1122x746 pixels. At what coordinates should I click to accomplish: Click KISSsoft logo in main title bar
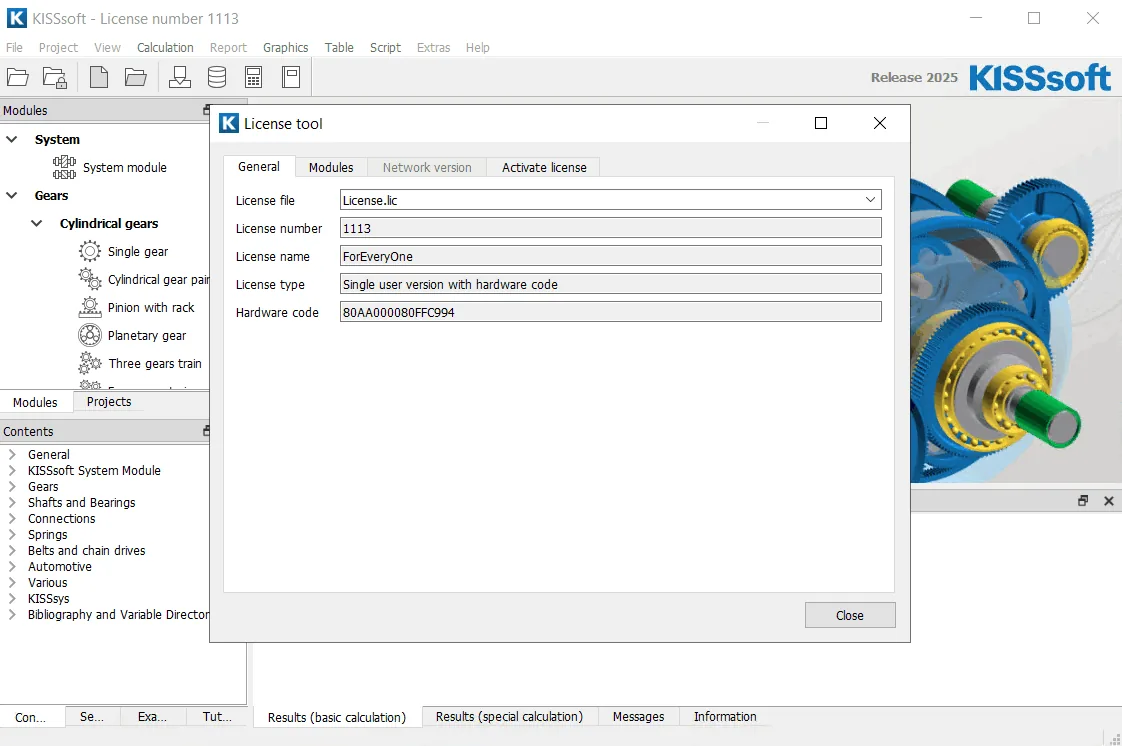click(16, 18)
